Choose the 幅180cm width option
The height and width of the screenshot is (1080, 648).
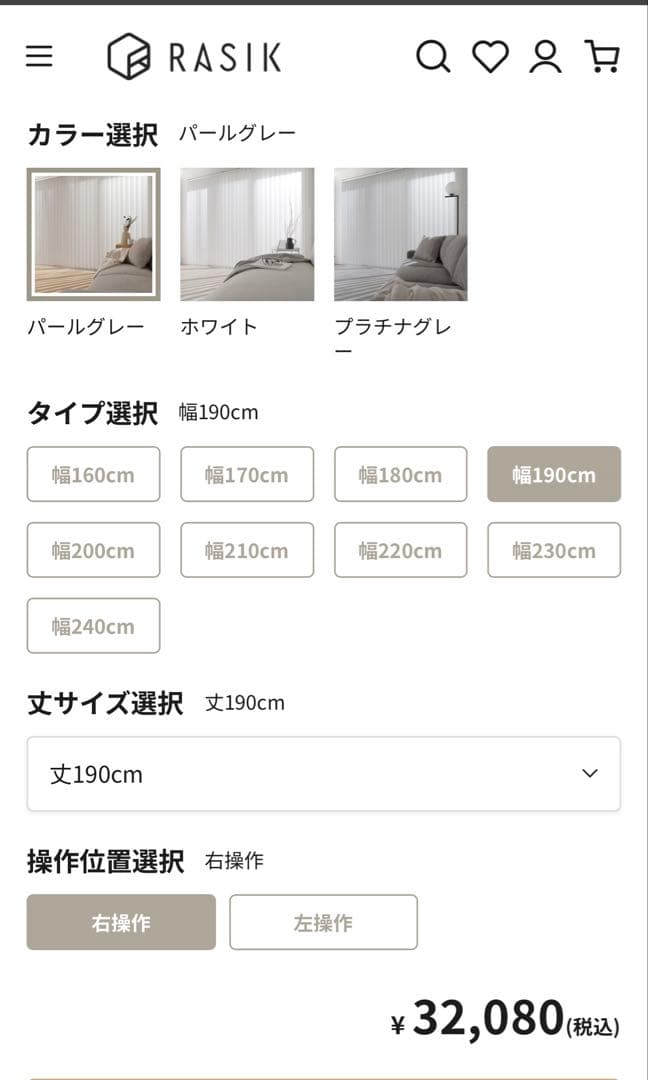tap(400, 474)
